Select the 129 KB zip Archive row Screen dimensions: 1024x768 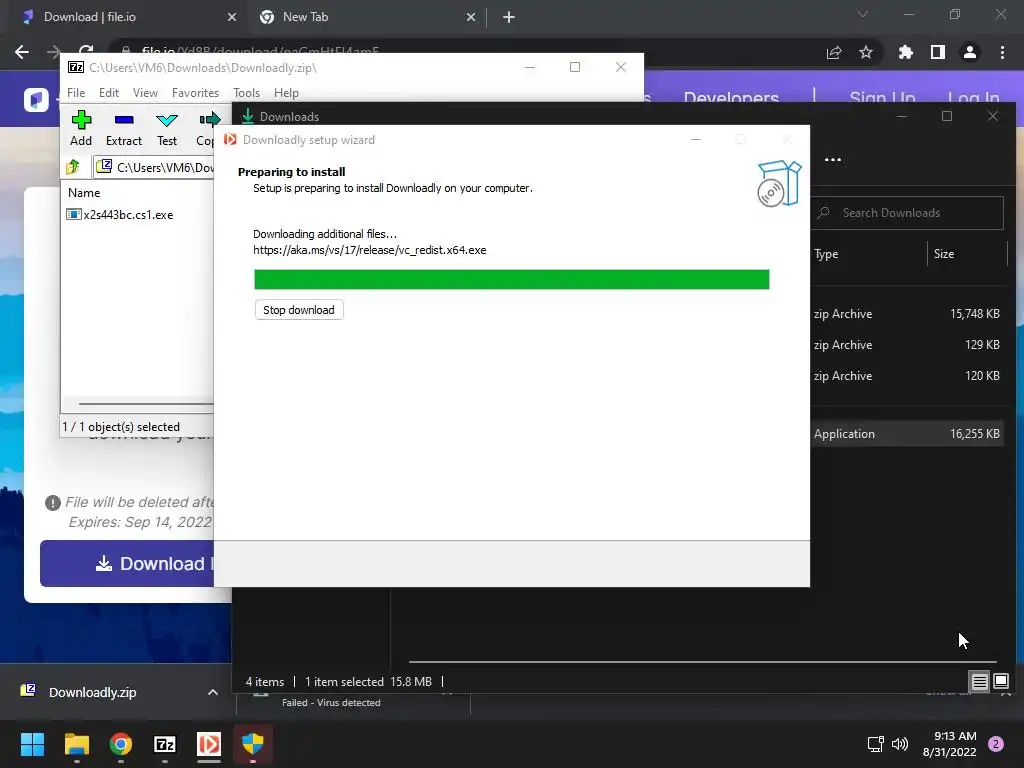[910, 345]
